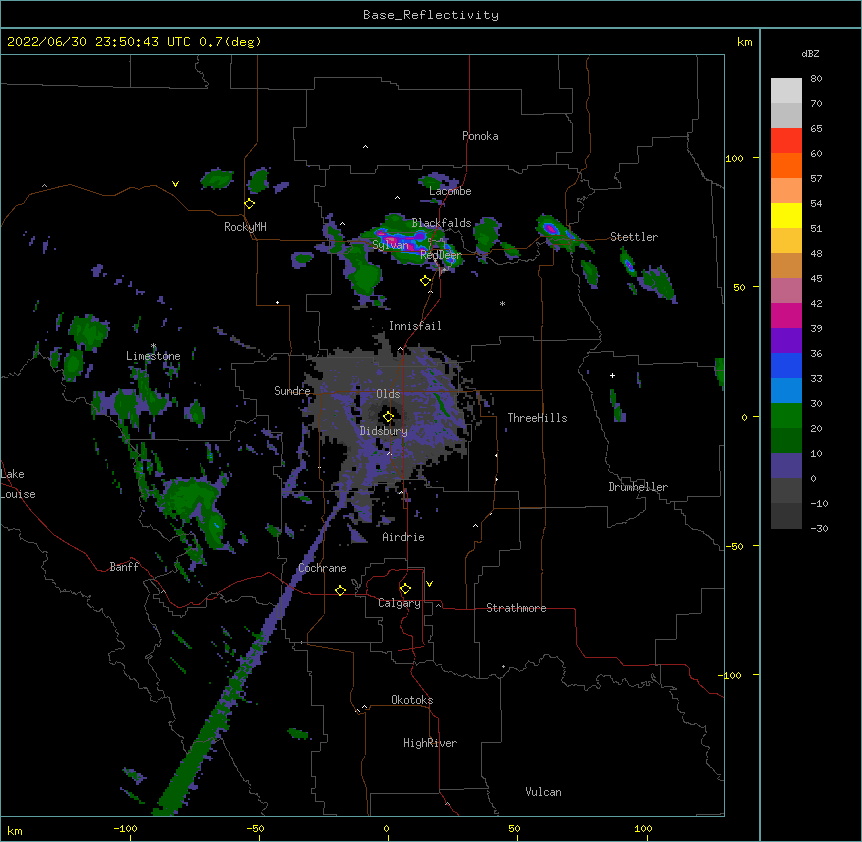Click the RockyMH label

coord(245,227)
